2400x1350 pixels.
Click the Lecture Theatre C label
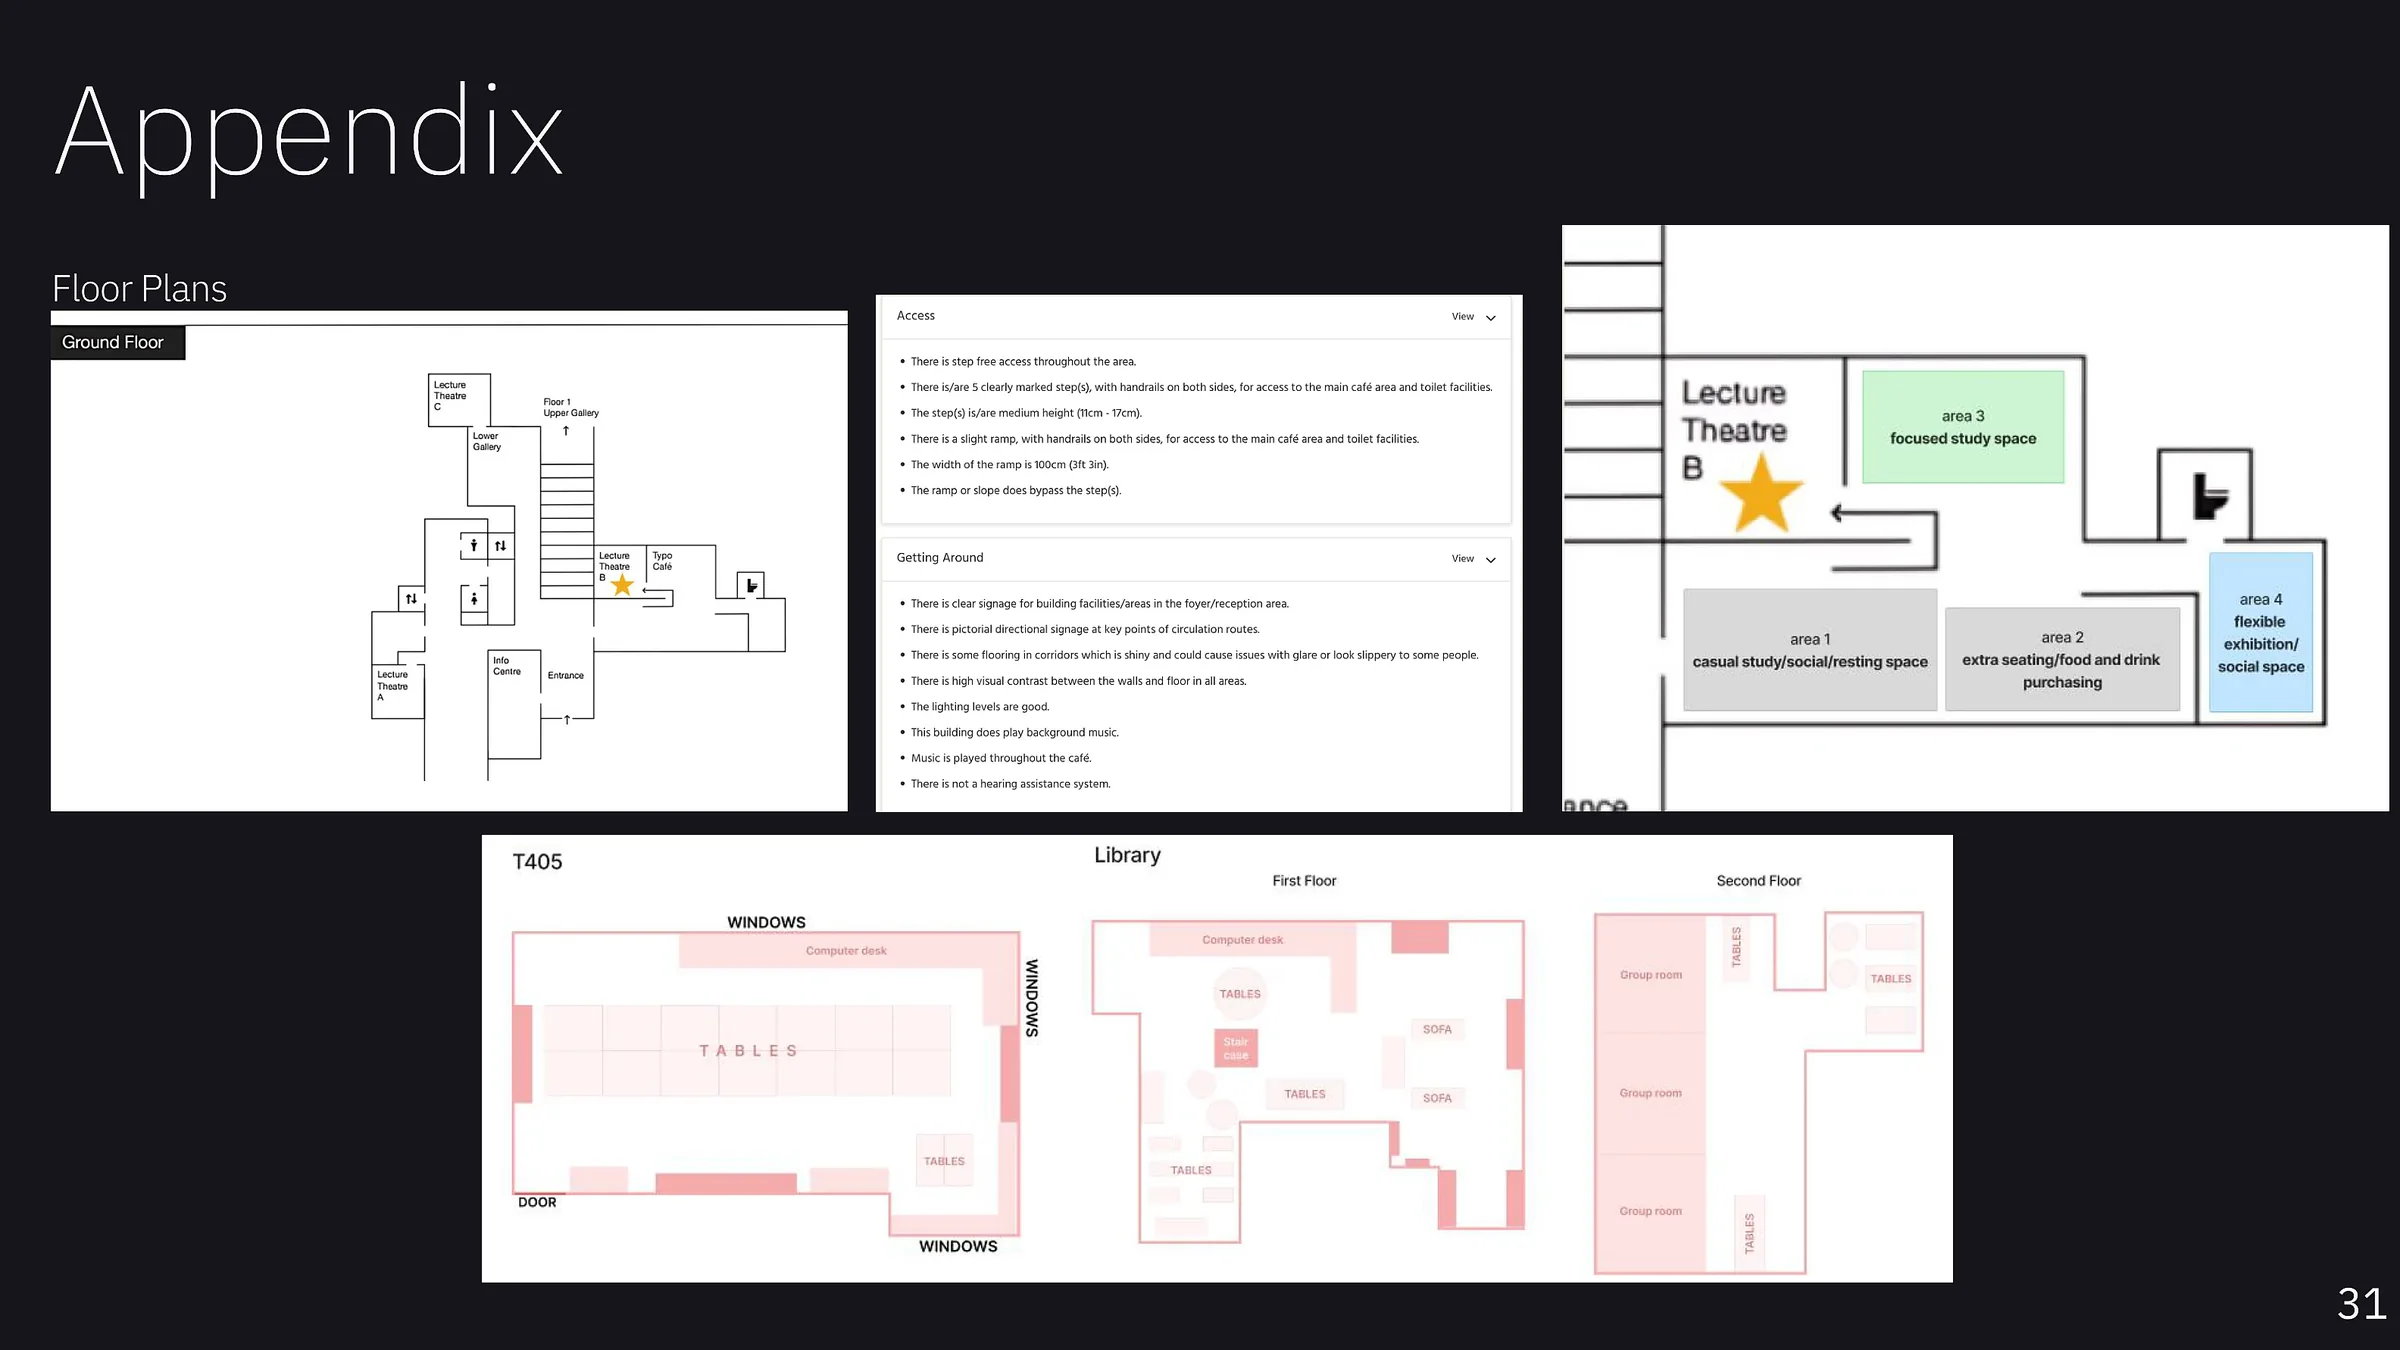click(450, 396)
